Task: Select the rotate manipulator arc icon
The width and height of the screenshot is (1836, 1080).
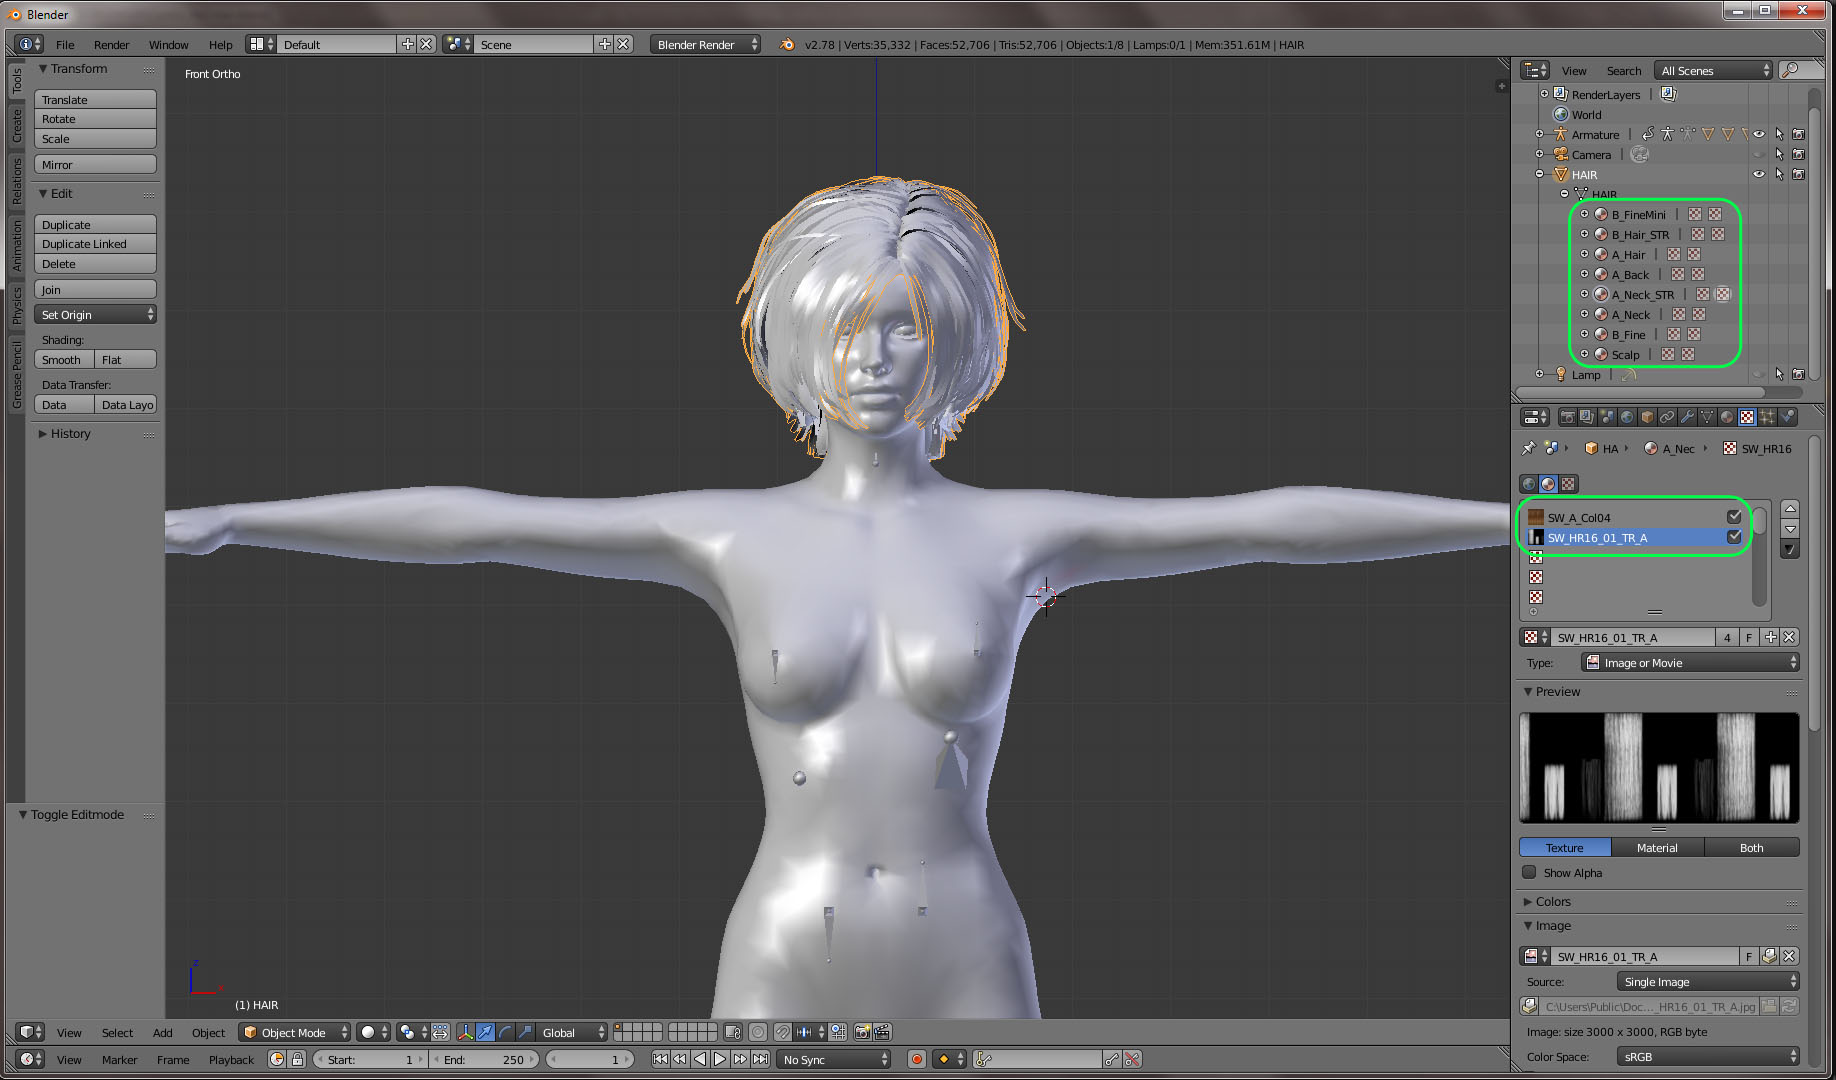Action: point(505,1032)
